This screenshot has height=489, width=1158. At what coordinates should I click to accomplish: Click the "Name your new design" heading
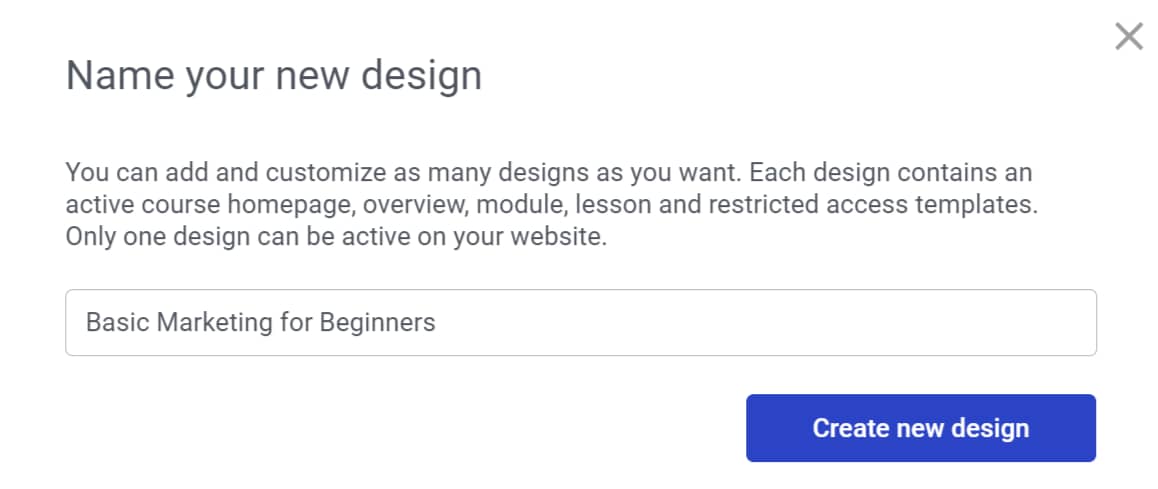tap(274, 76)
